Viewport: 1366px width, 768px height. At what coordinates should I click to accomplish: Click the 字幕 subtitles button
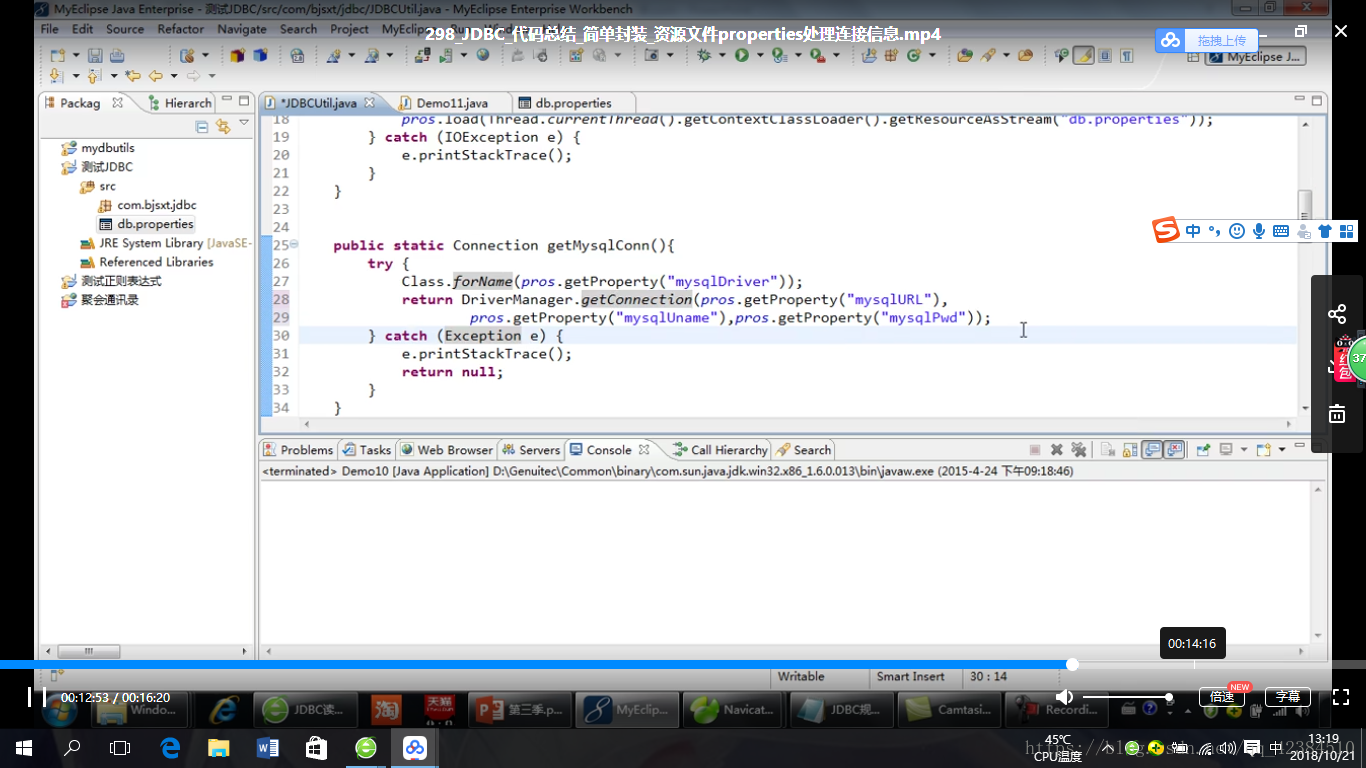[x=1288, y=697]
